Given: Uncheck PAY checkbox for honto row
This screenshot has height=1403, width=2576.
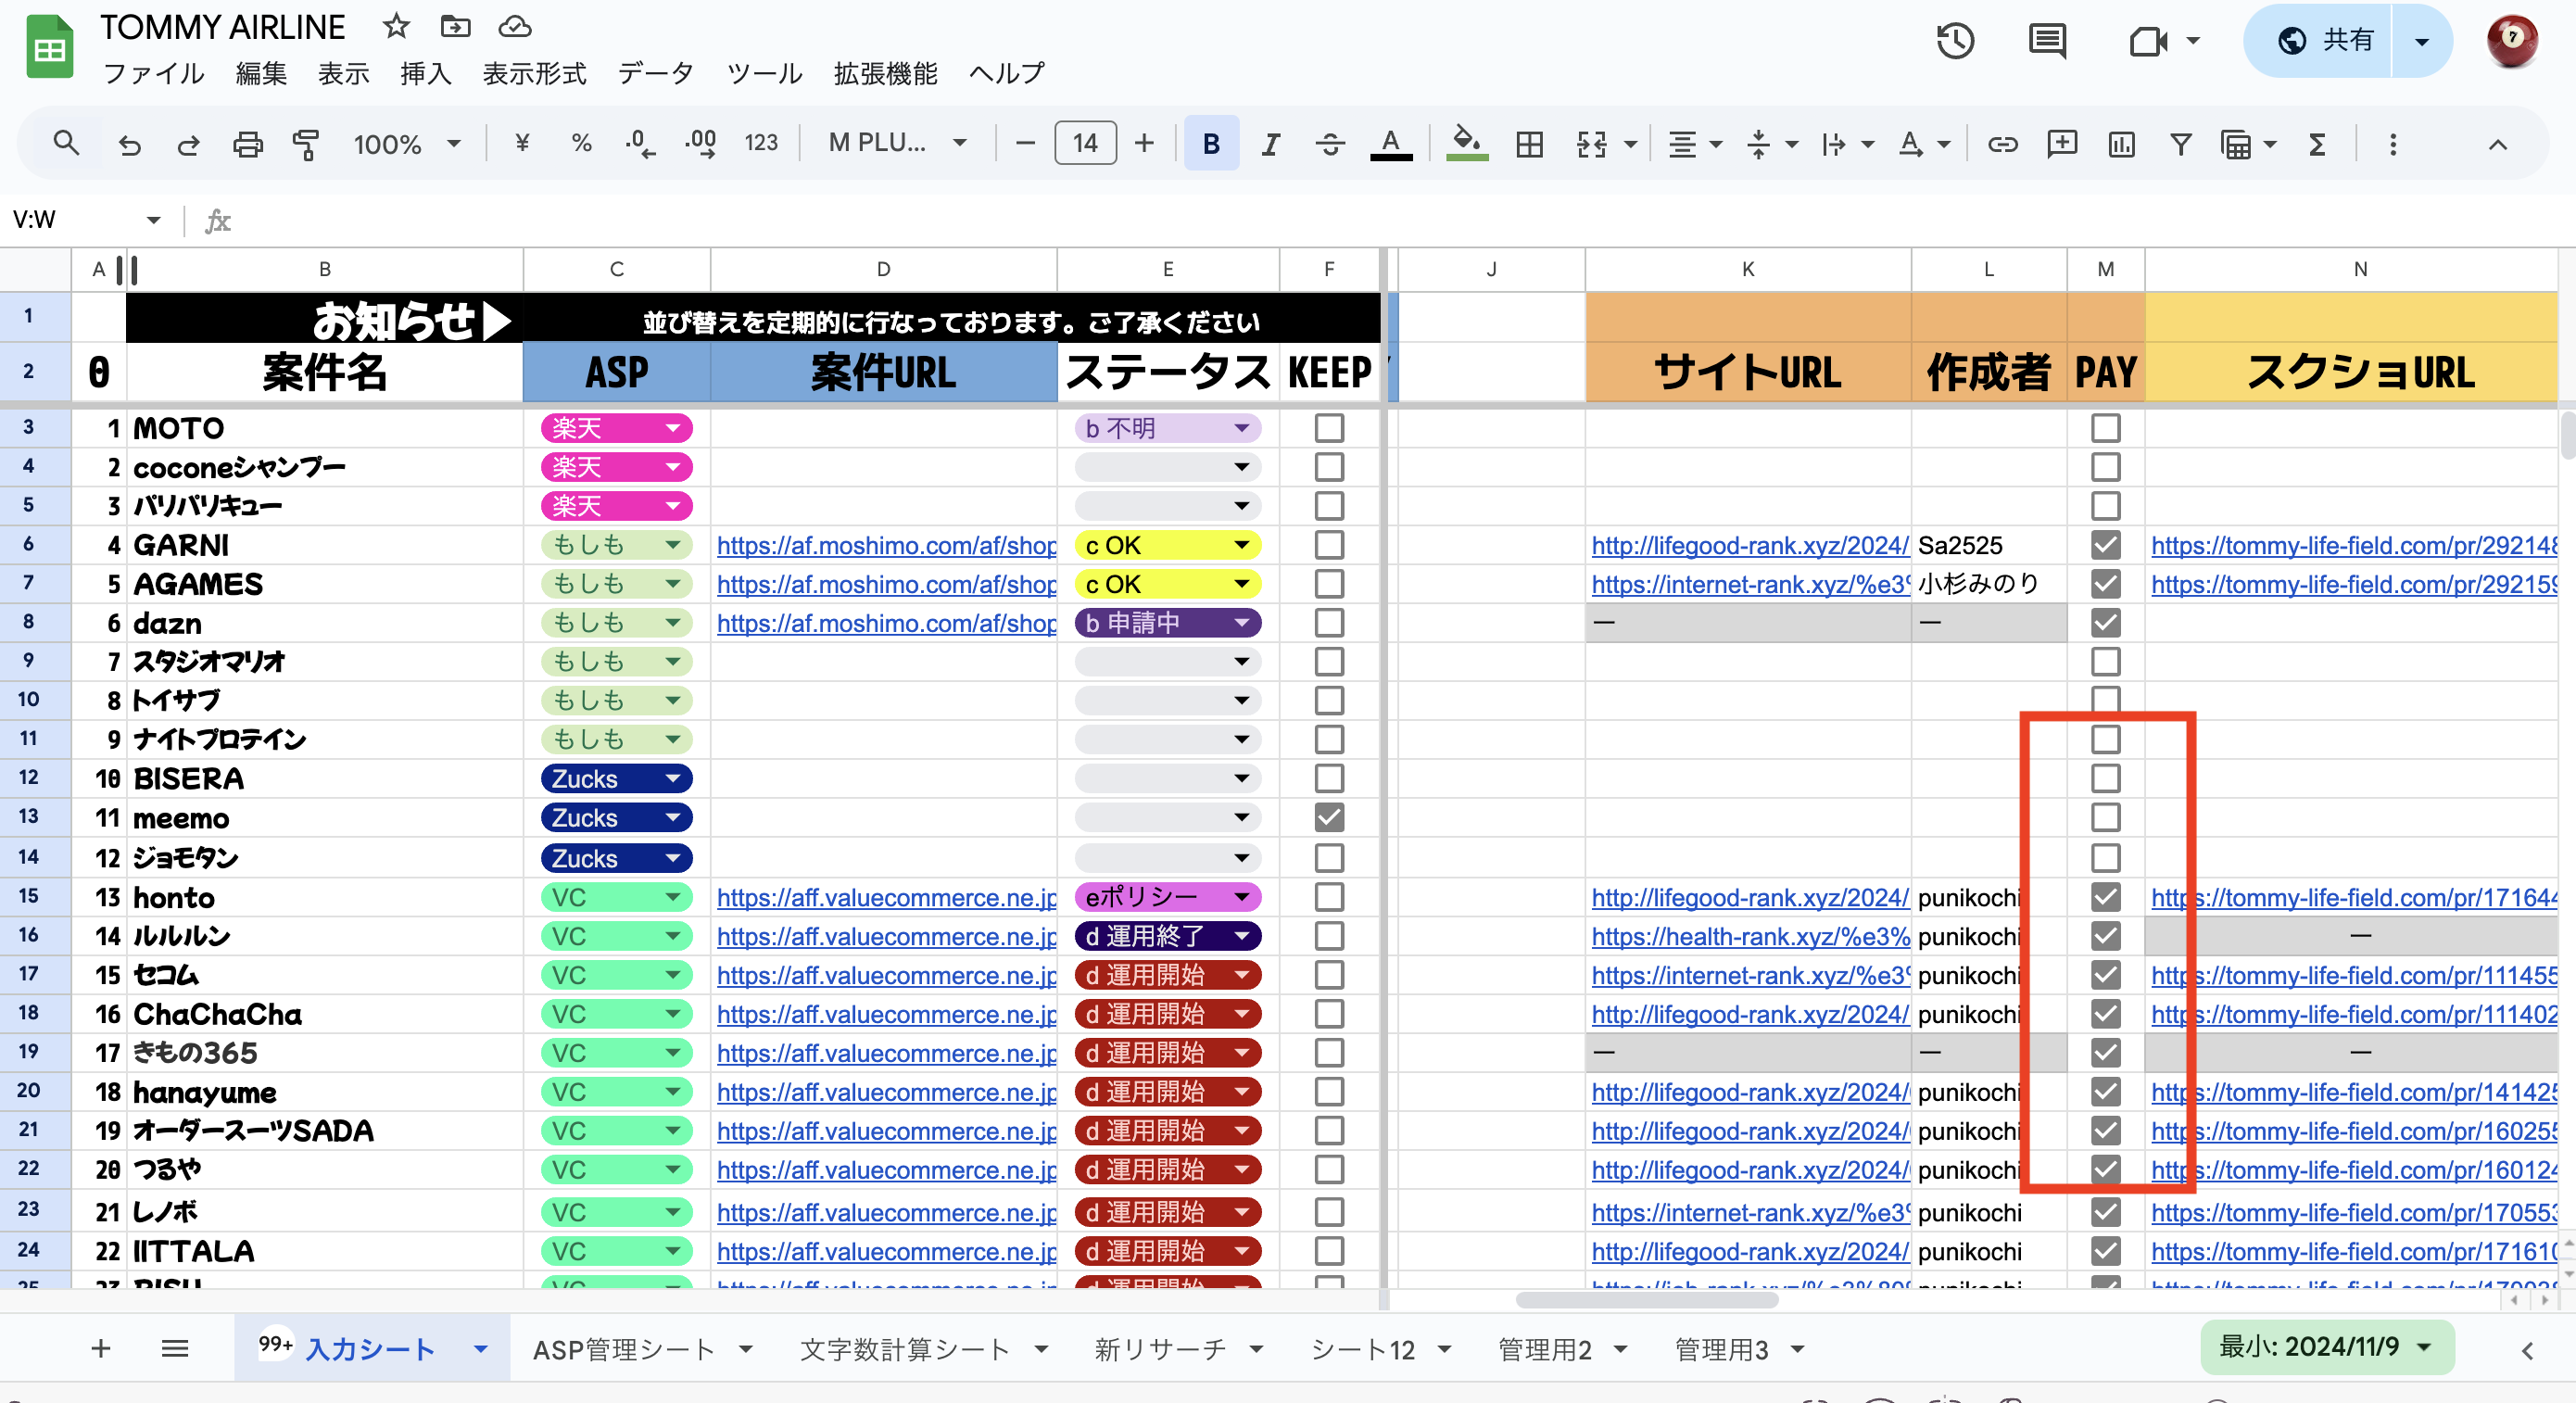Looking at the screenshot, I should [x=2106, y=897].
